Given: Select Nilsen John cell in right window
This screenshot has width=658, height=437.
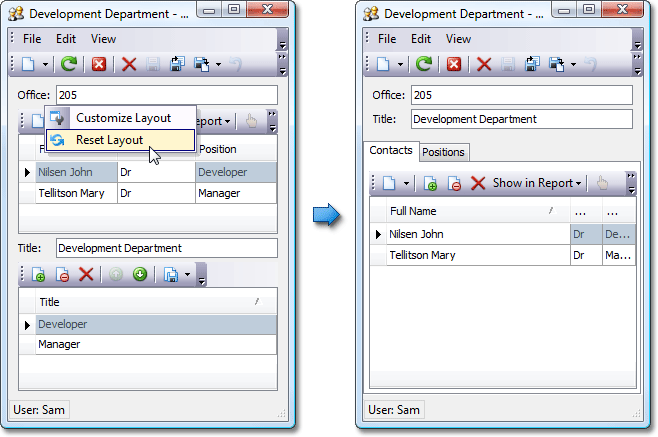Looking at the screenshot, I should click(x=478, y=234).
